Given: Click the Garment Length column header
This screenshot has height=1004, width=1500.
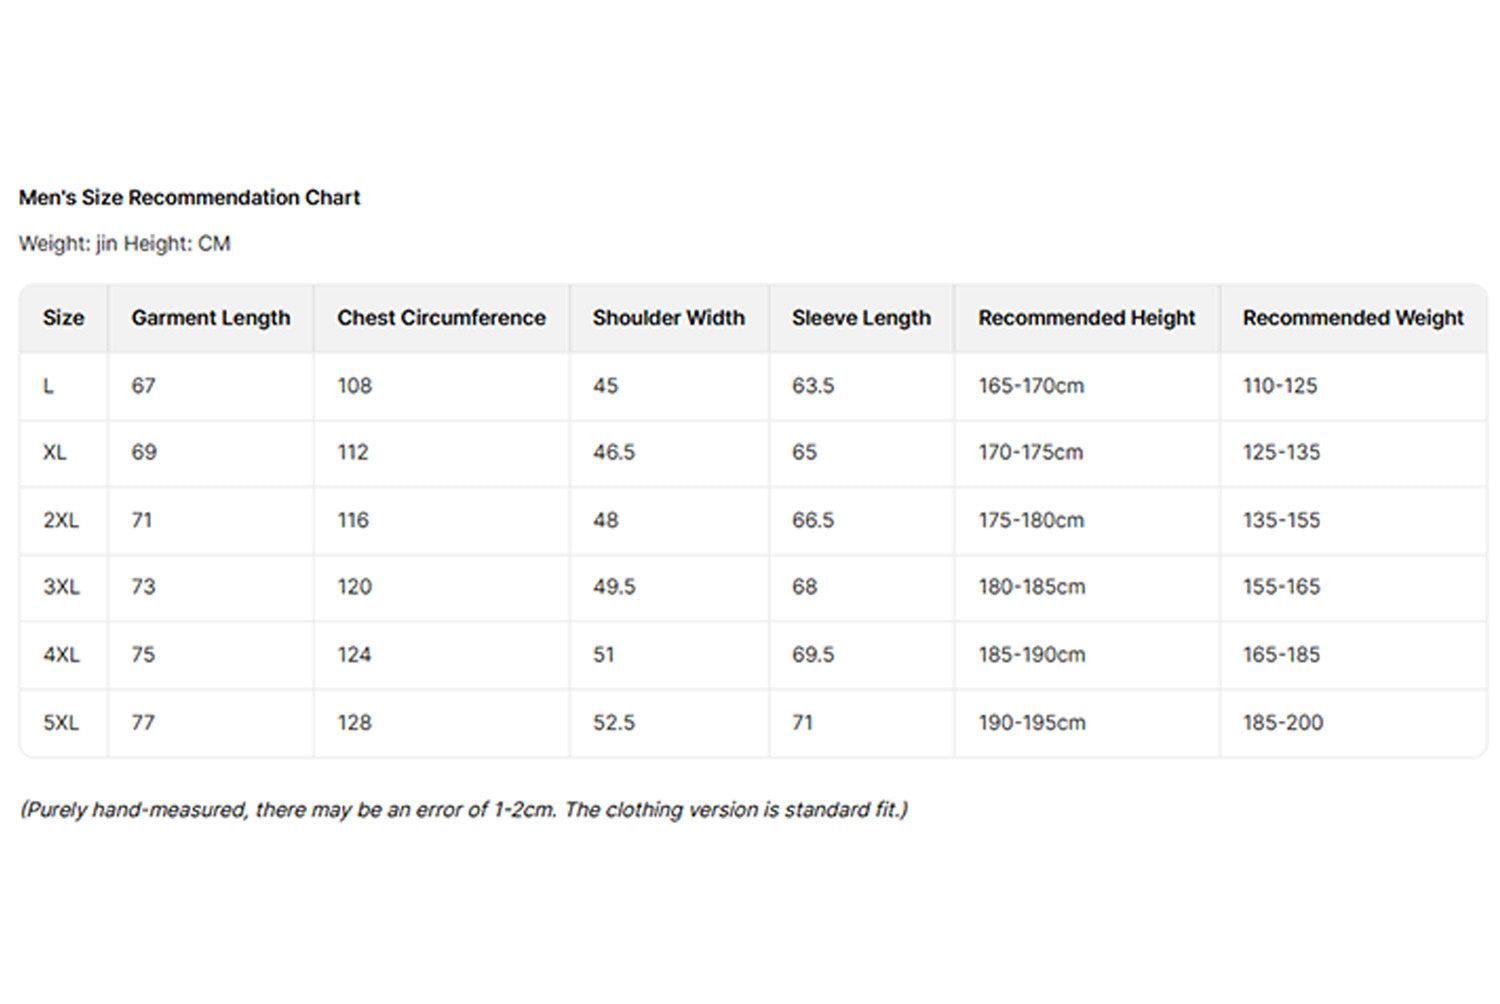Looking at the screenshot, I should pyautogui.click(x=210, y=318).
